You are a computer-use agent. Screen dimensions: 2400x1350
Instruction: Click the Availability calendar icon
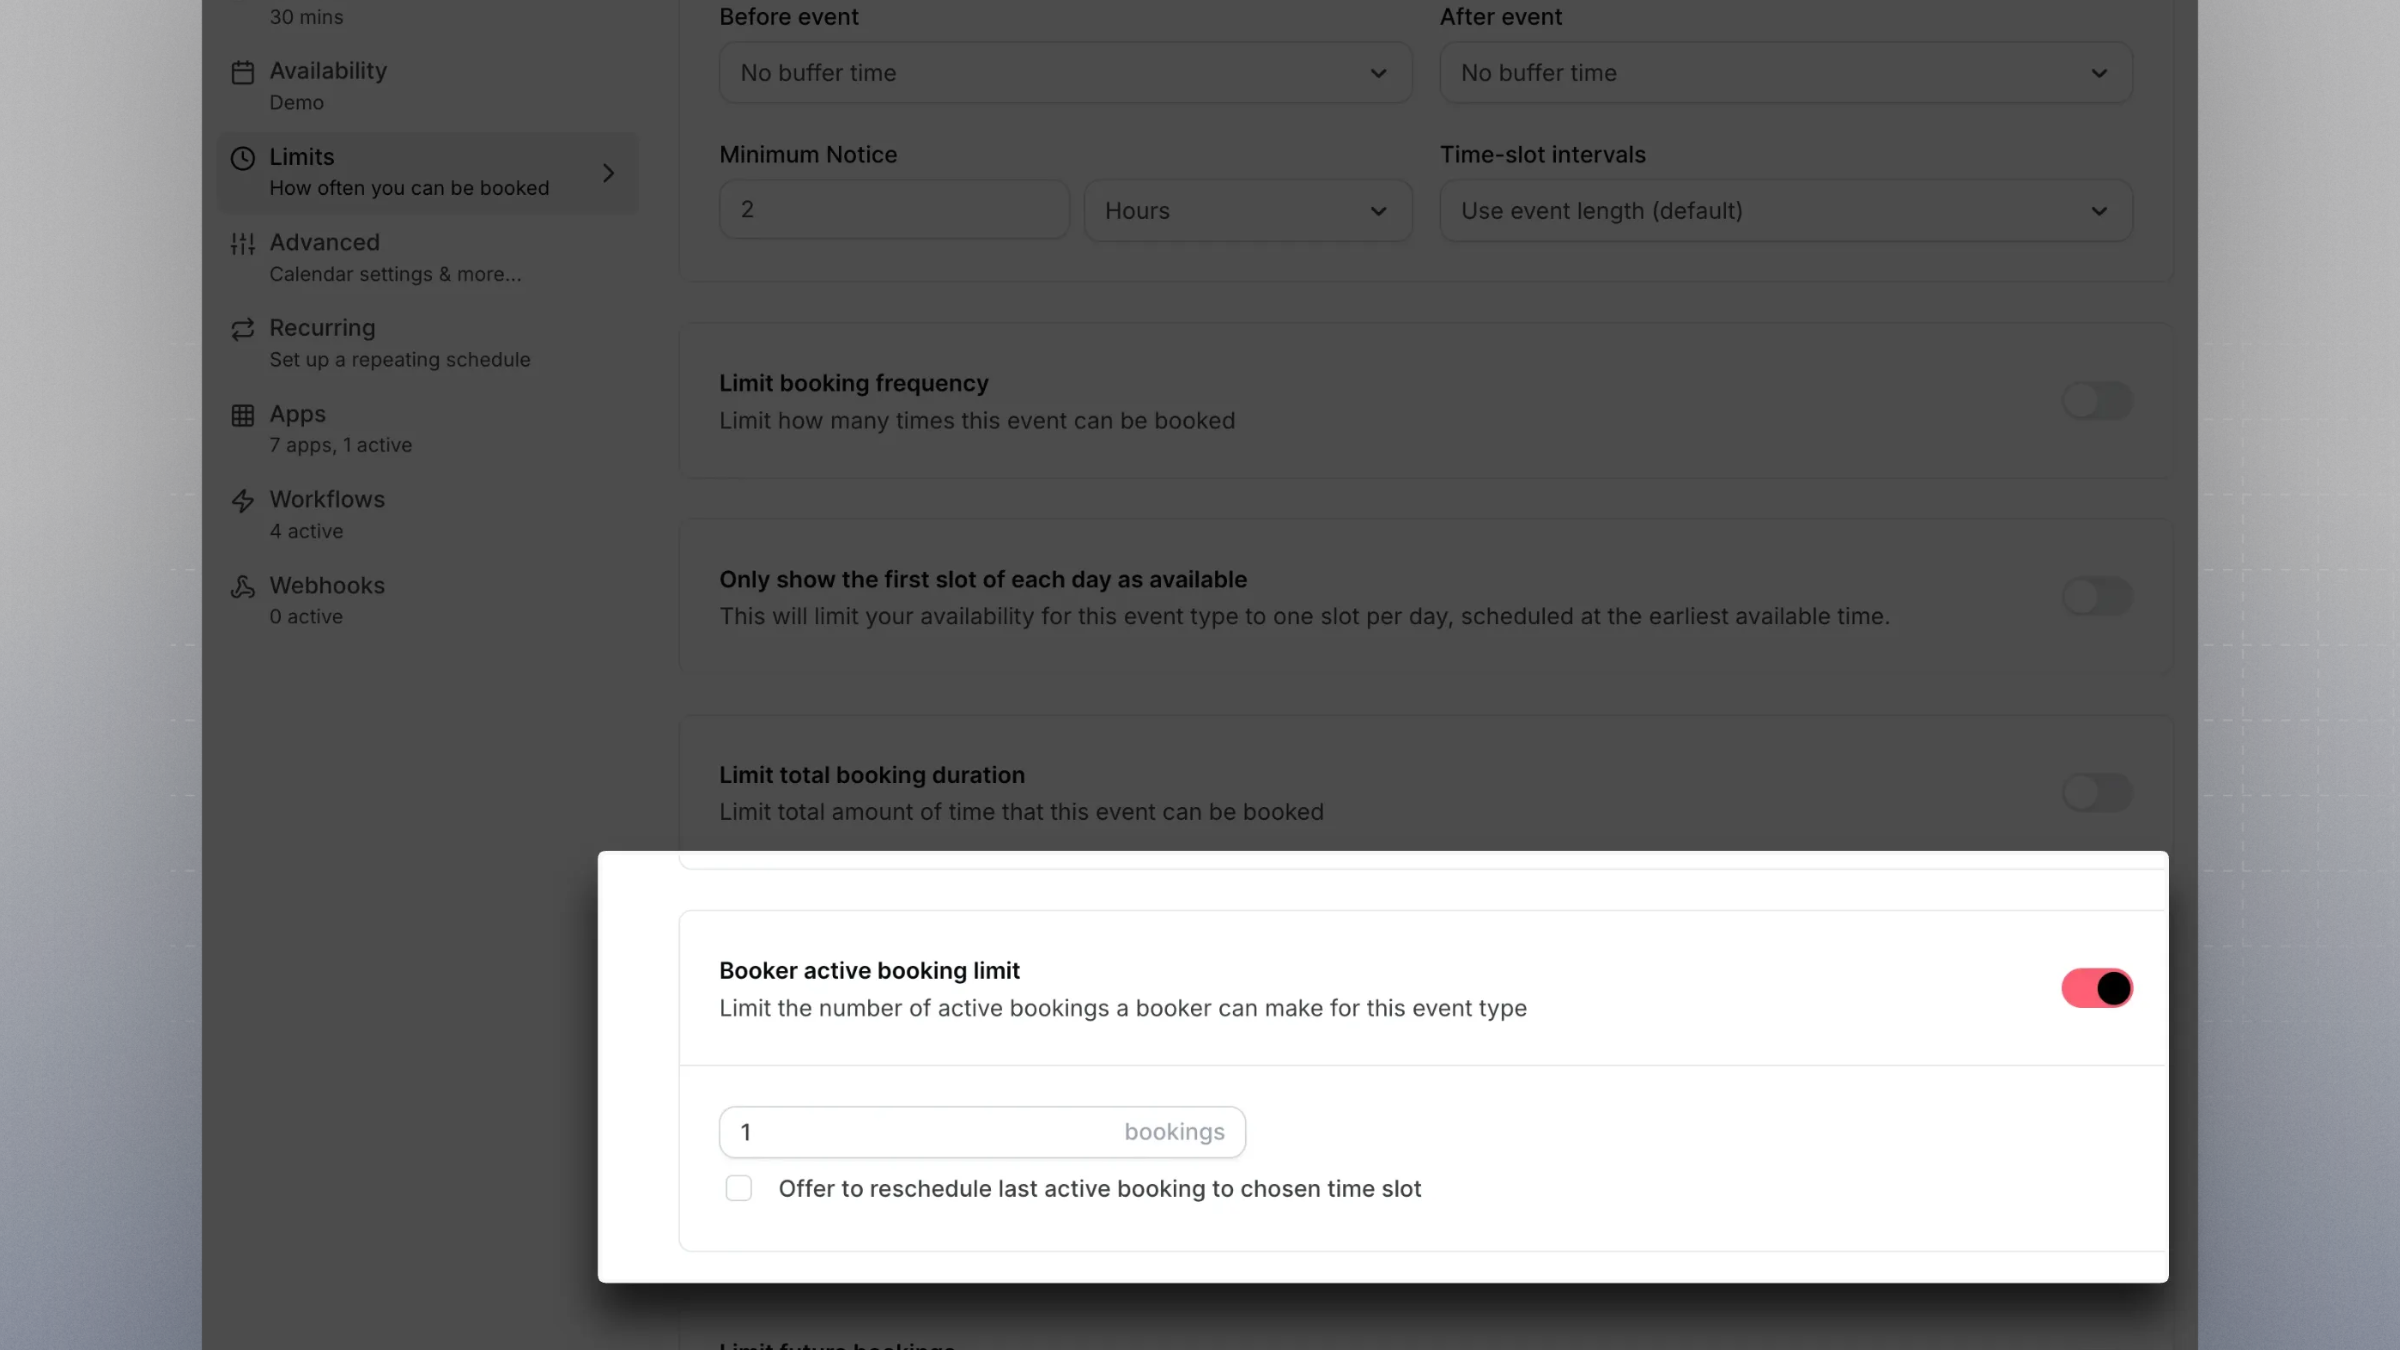coord(242,72)
